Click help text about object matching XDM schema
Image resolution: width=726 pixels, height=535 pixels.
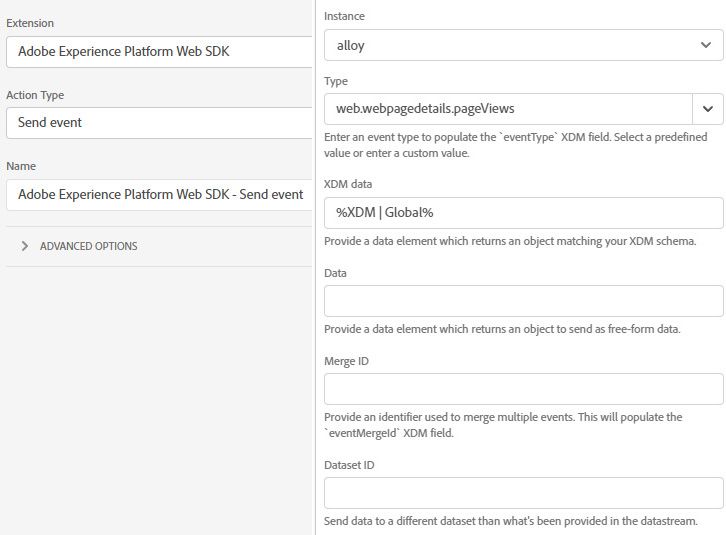(x=510, y=241)
